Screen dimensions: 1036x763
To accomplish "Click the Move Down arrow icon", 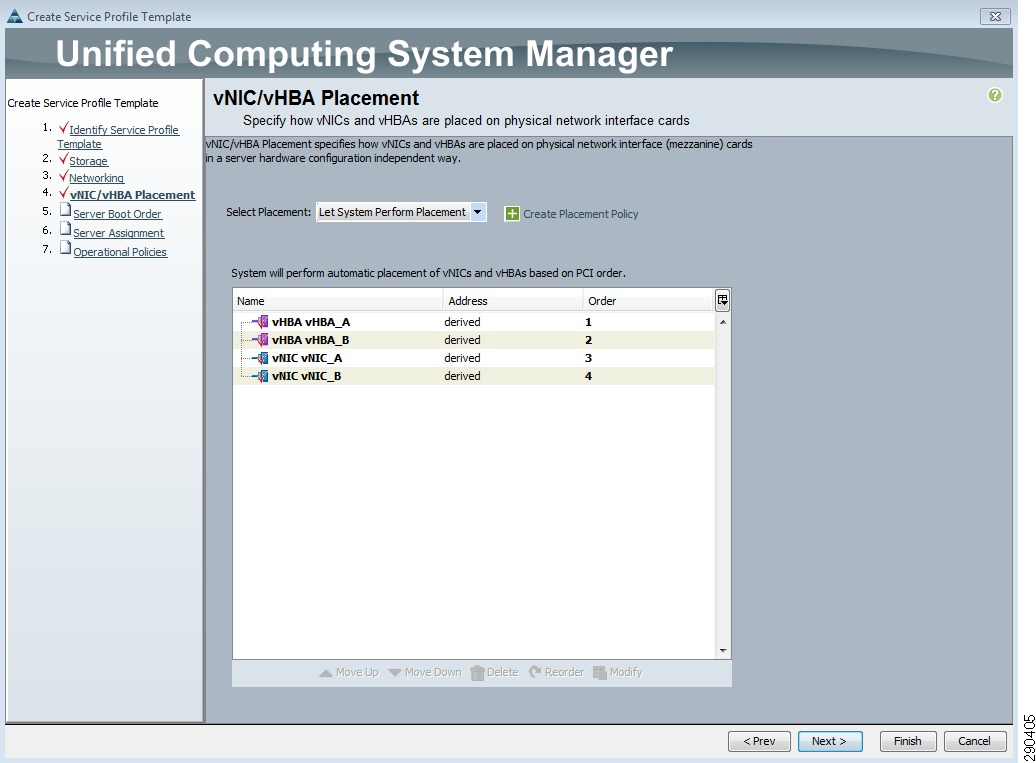I will click(395, 672).
